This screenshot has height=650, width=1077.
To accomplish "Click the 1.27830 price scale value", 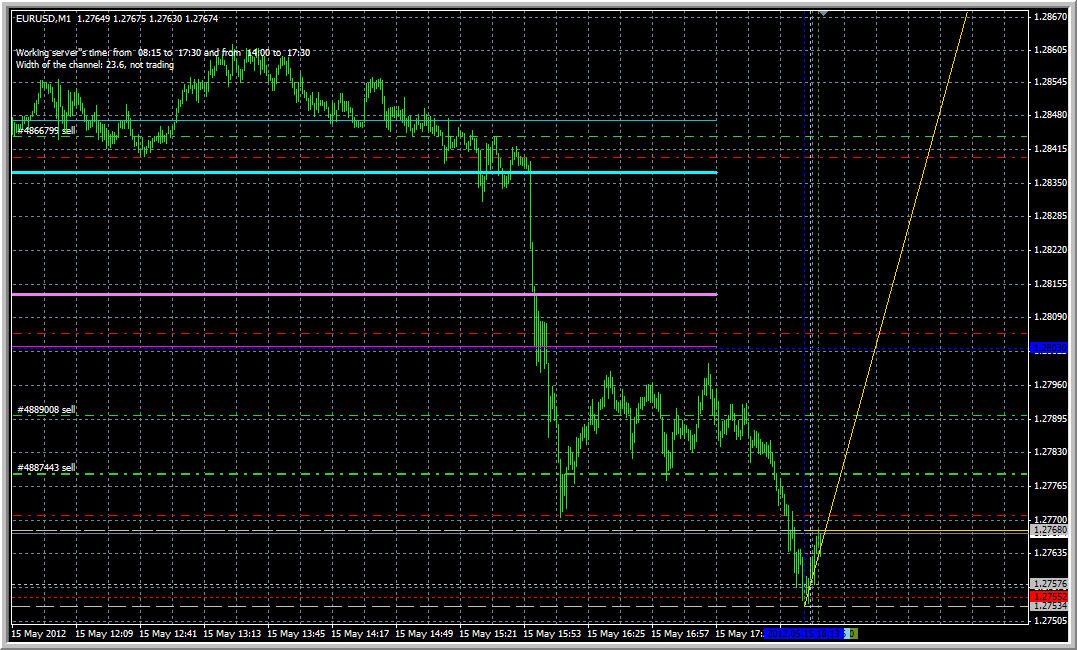I will pos(1050,452).
